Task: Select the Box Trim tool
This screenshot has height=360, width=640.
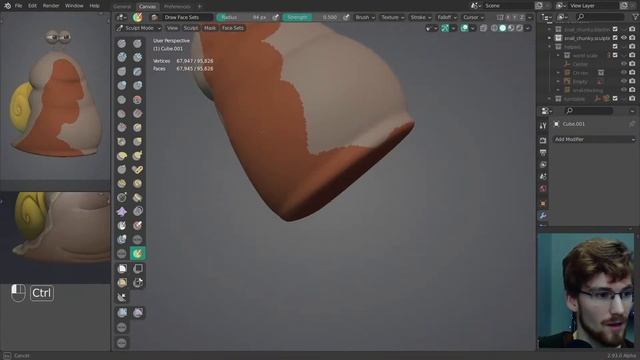Action: click(x=138, y=282)
